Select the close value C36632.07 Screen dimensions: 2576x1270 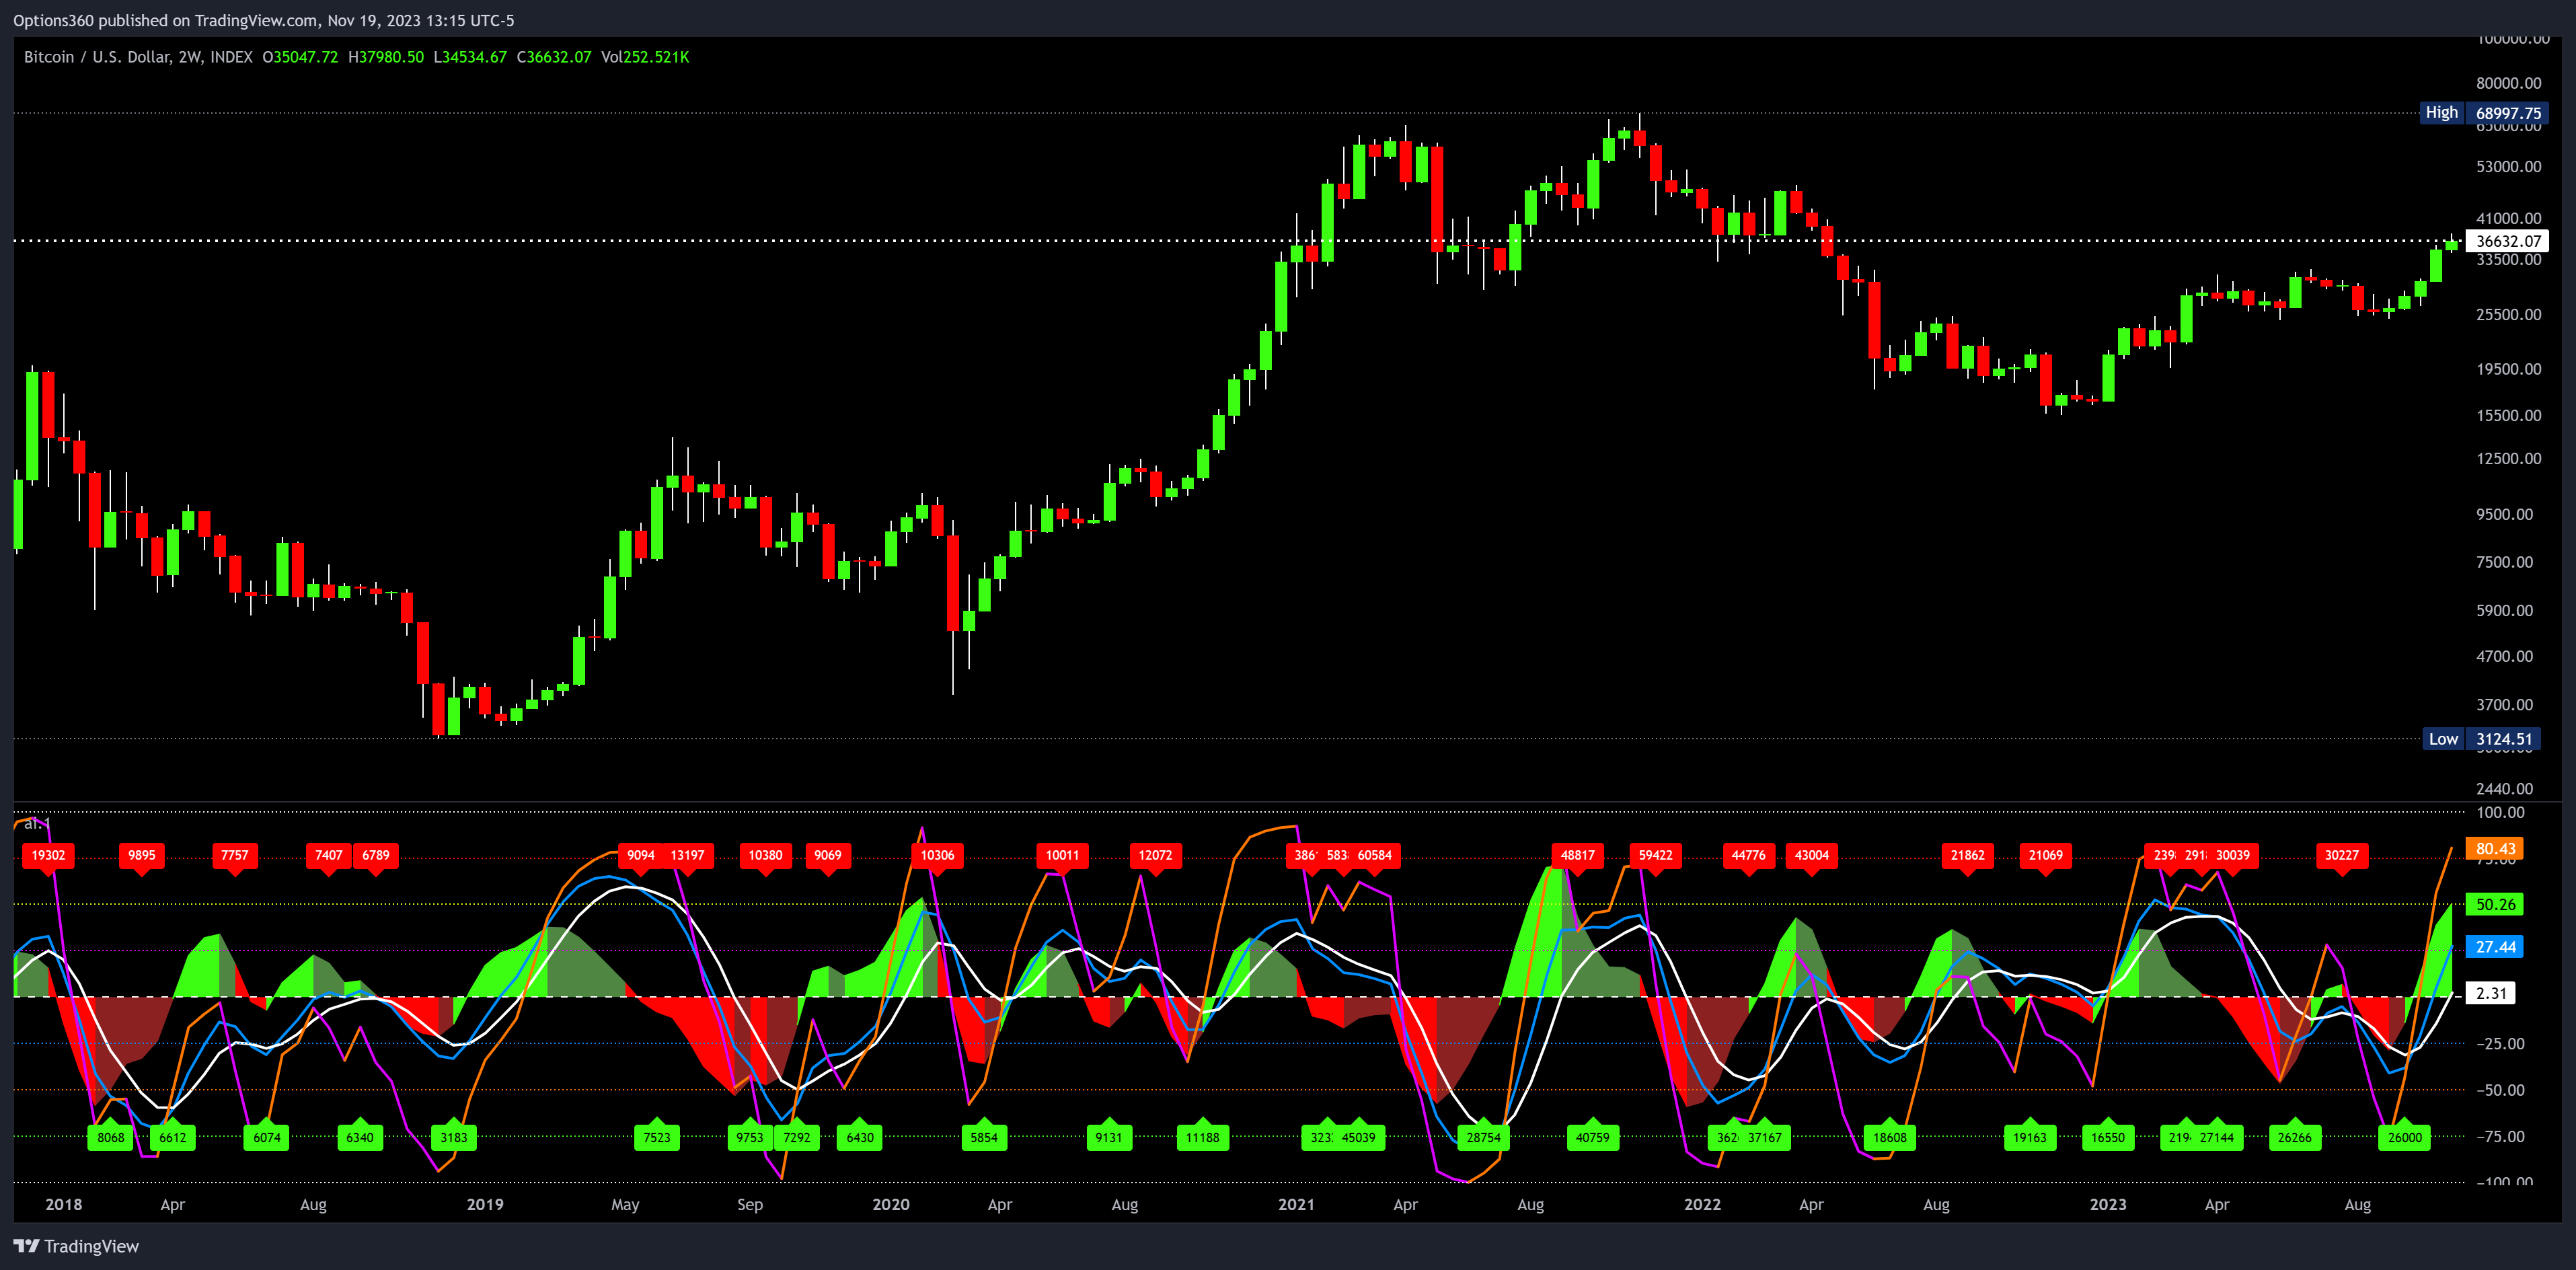554,57
